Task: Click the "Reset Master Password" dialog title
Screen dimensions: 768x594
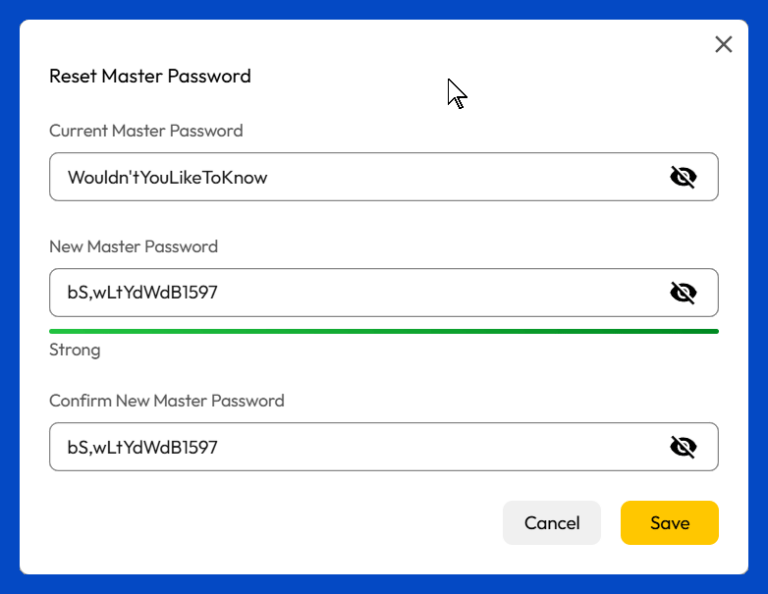Action: (x=150, y=76)
